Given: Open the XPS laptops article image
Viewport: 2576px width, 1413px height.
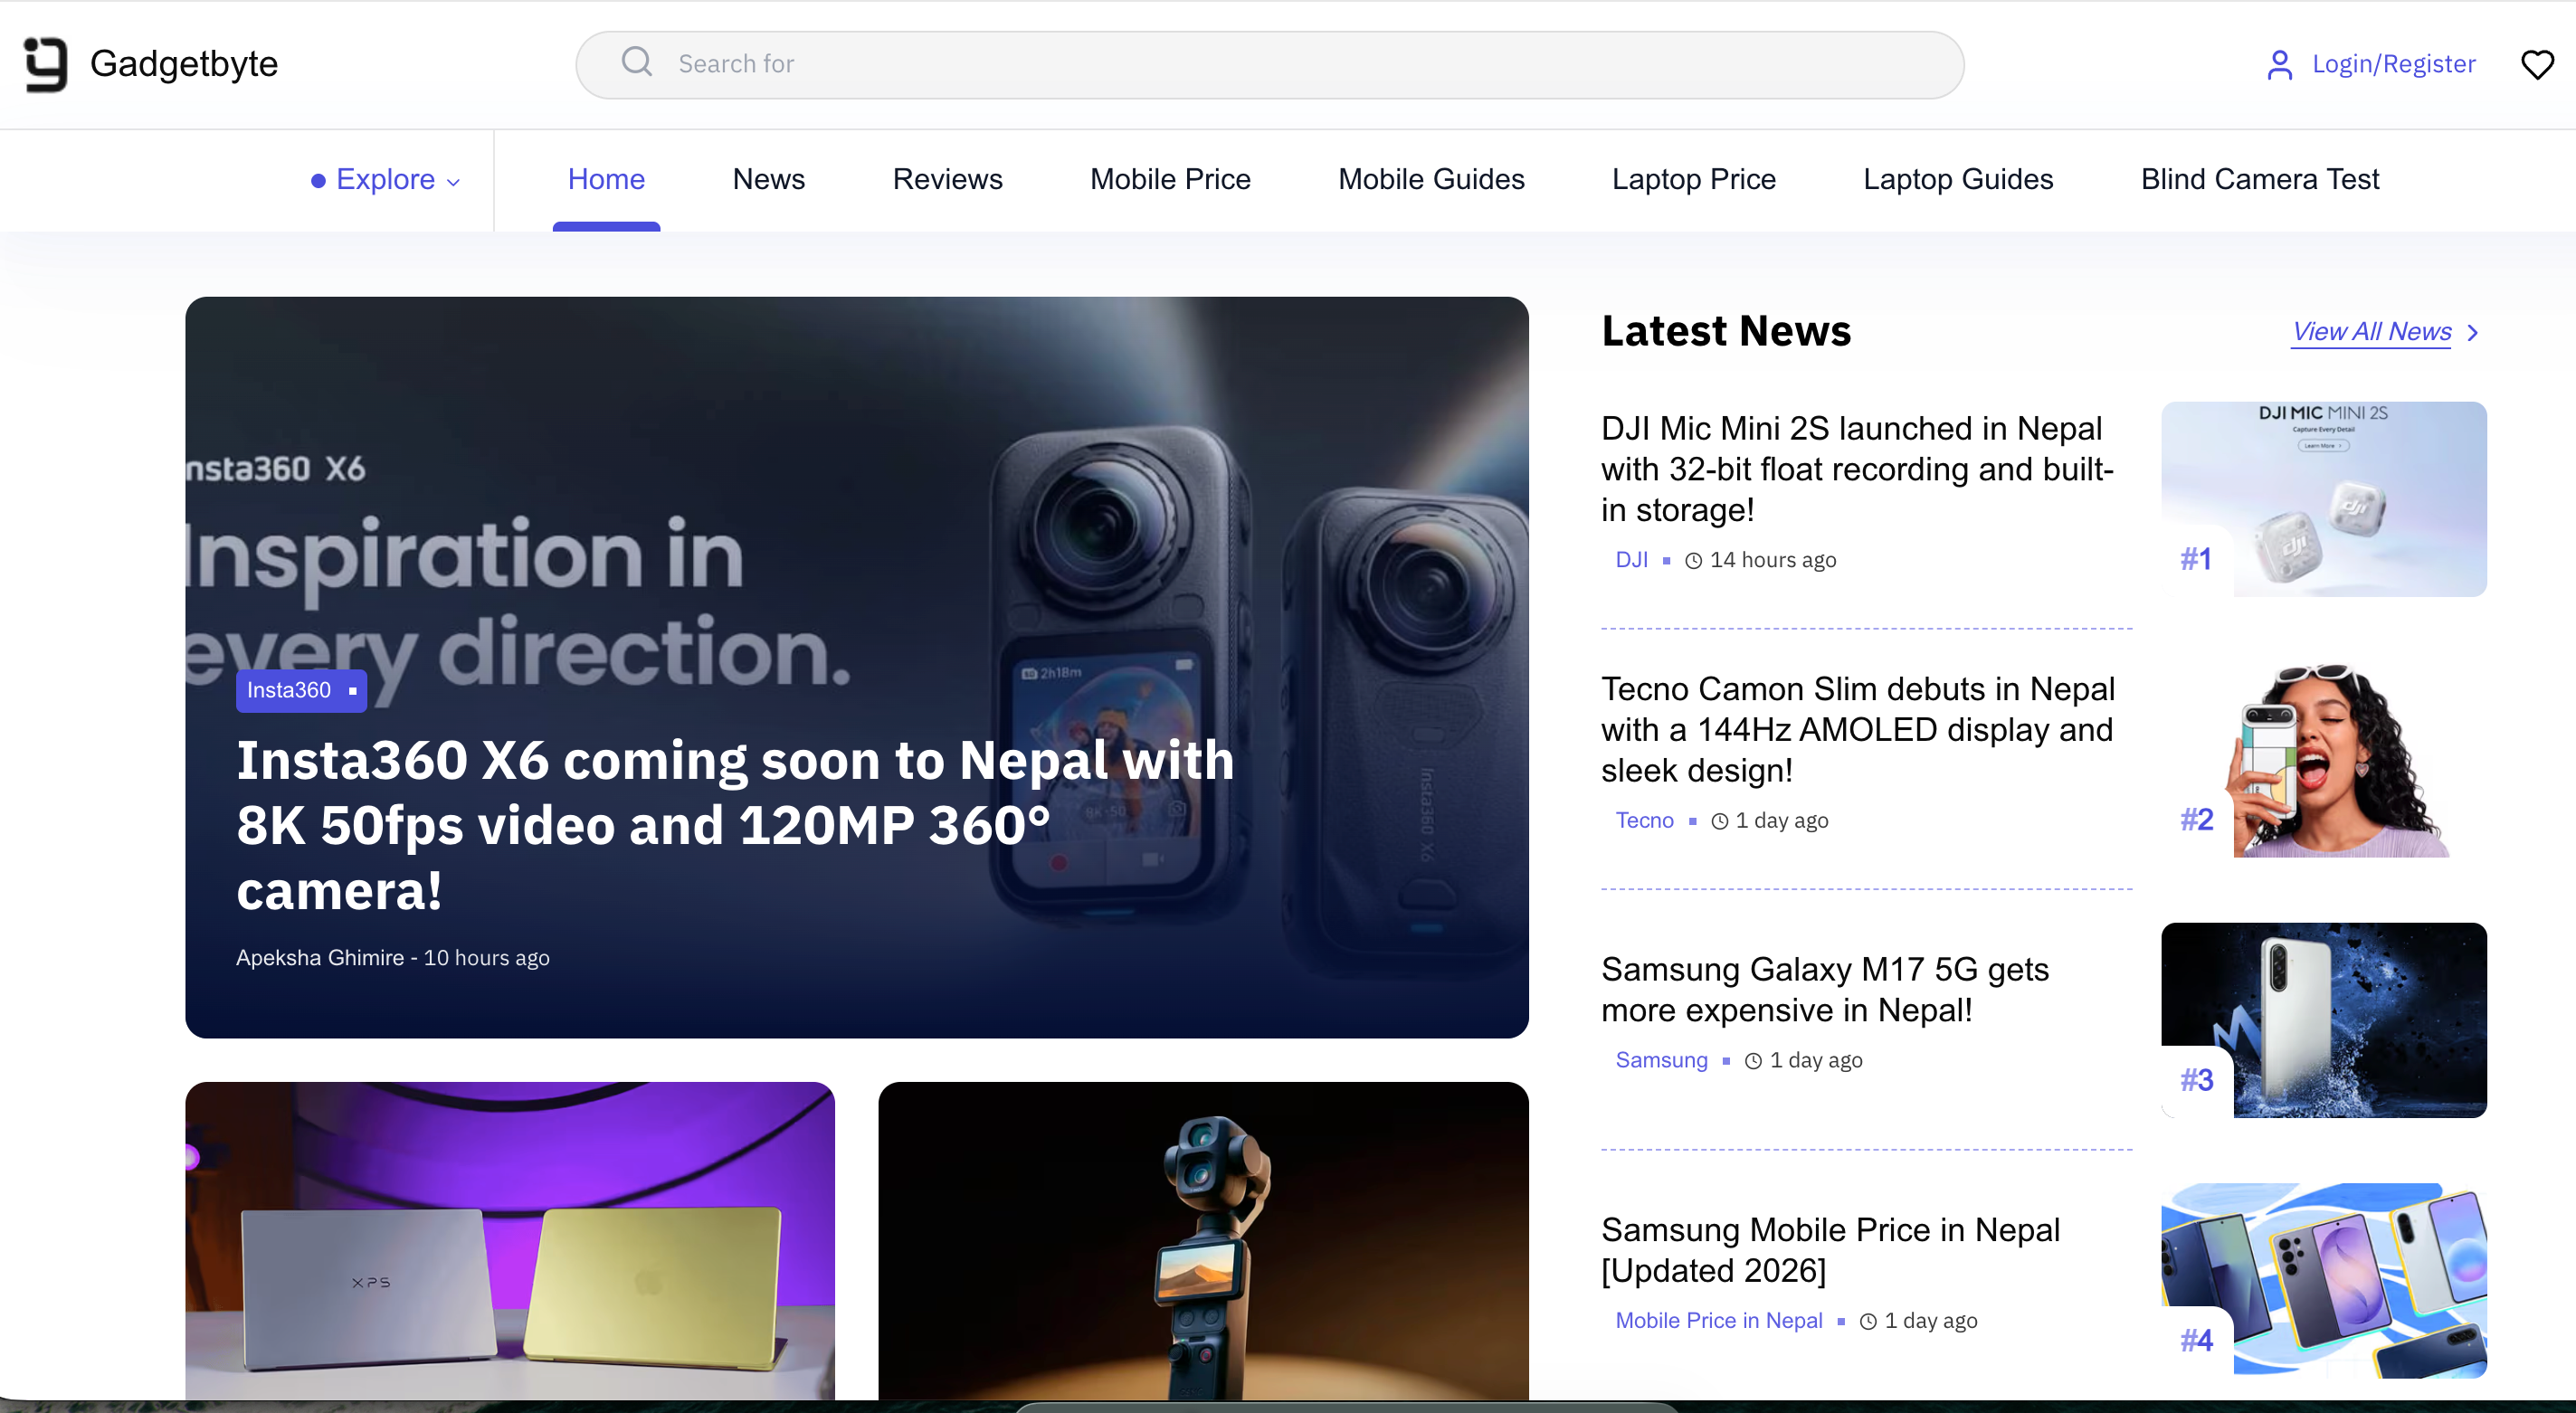Looking at the screenshot, I should click(x=509, y=1240).
